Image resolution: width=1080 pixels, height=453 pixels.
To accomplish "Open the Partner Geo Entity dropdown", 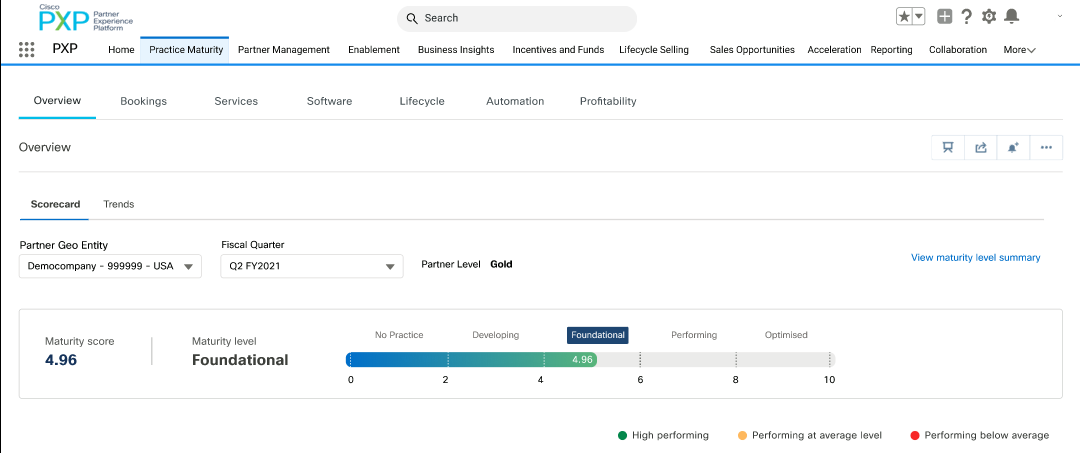I will point(110,266).
